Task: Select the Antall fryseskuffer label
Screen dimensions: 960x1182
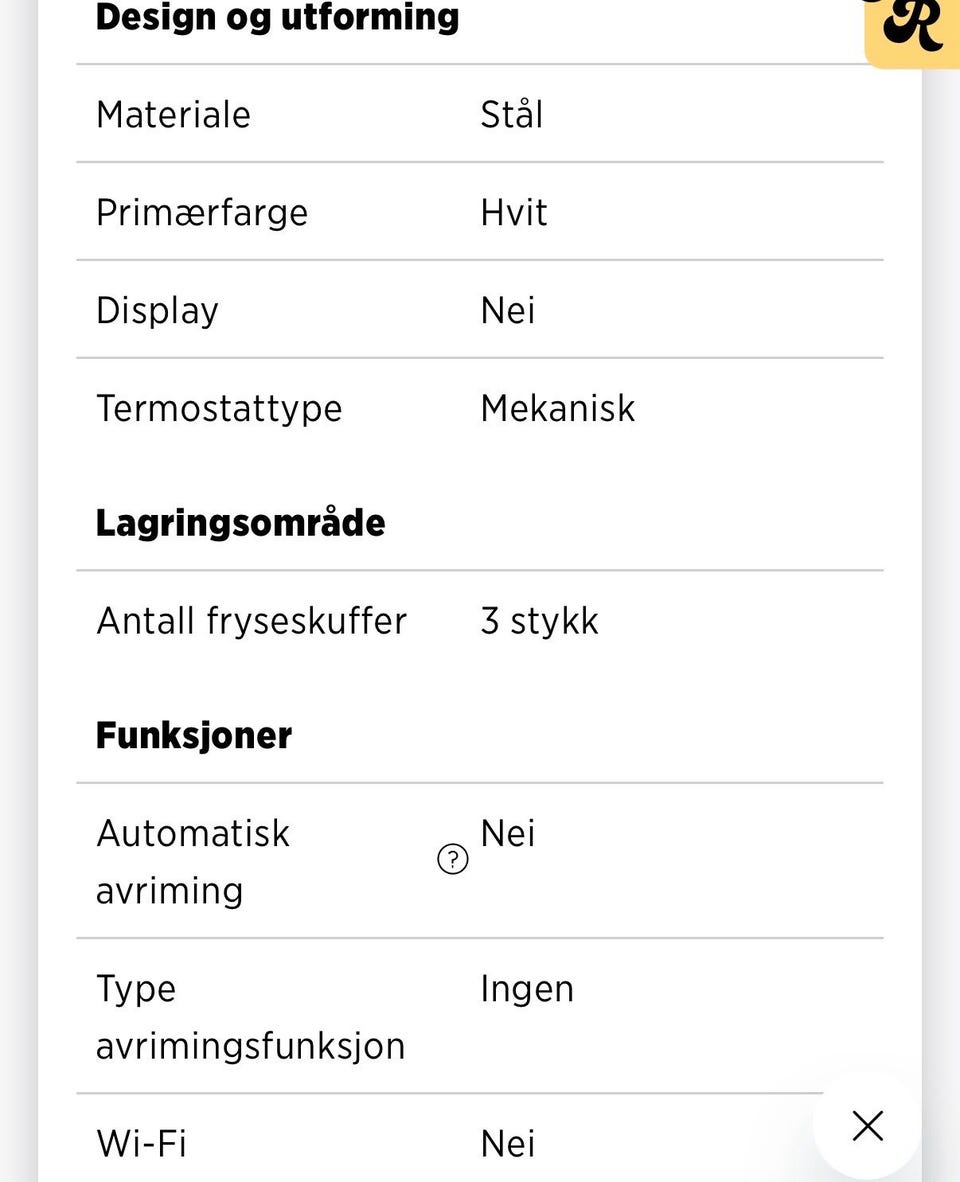Action: [251, 621]
